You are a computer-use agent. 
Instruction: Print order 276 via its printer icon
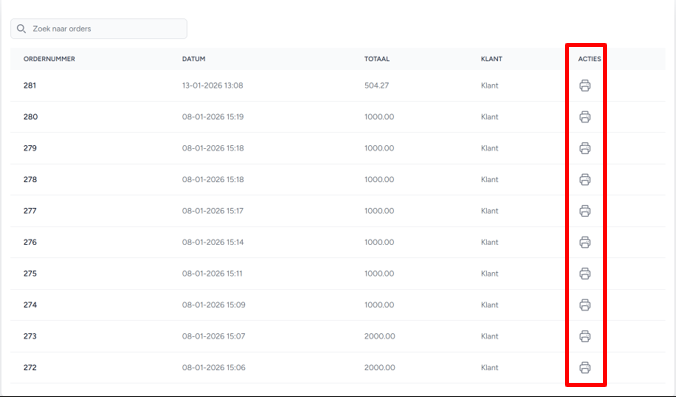pos(585,242)
